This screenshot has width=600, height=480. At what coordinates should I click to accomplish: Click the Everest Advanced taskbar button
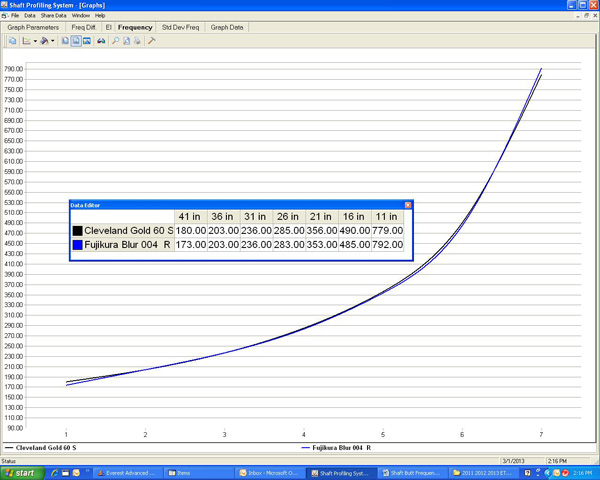tap(126, 473)
